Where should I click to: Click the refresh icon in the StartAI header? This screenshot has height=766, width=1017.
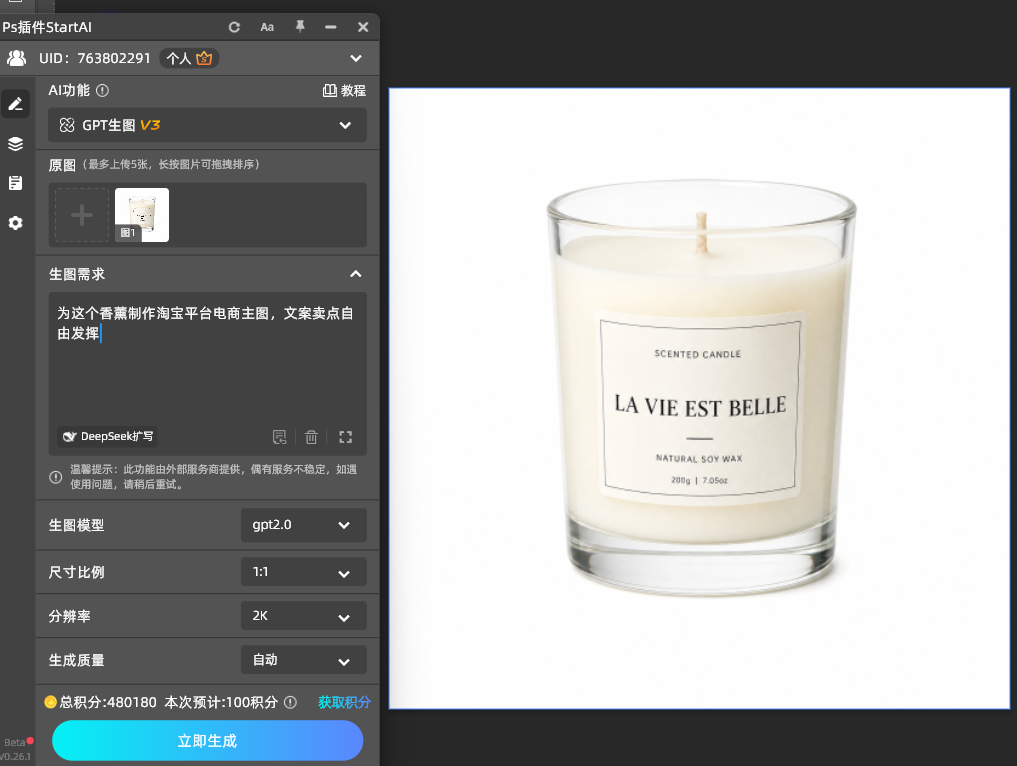tap(234, 27)
